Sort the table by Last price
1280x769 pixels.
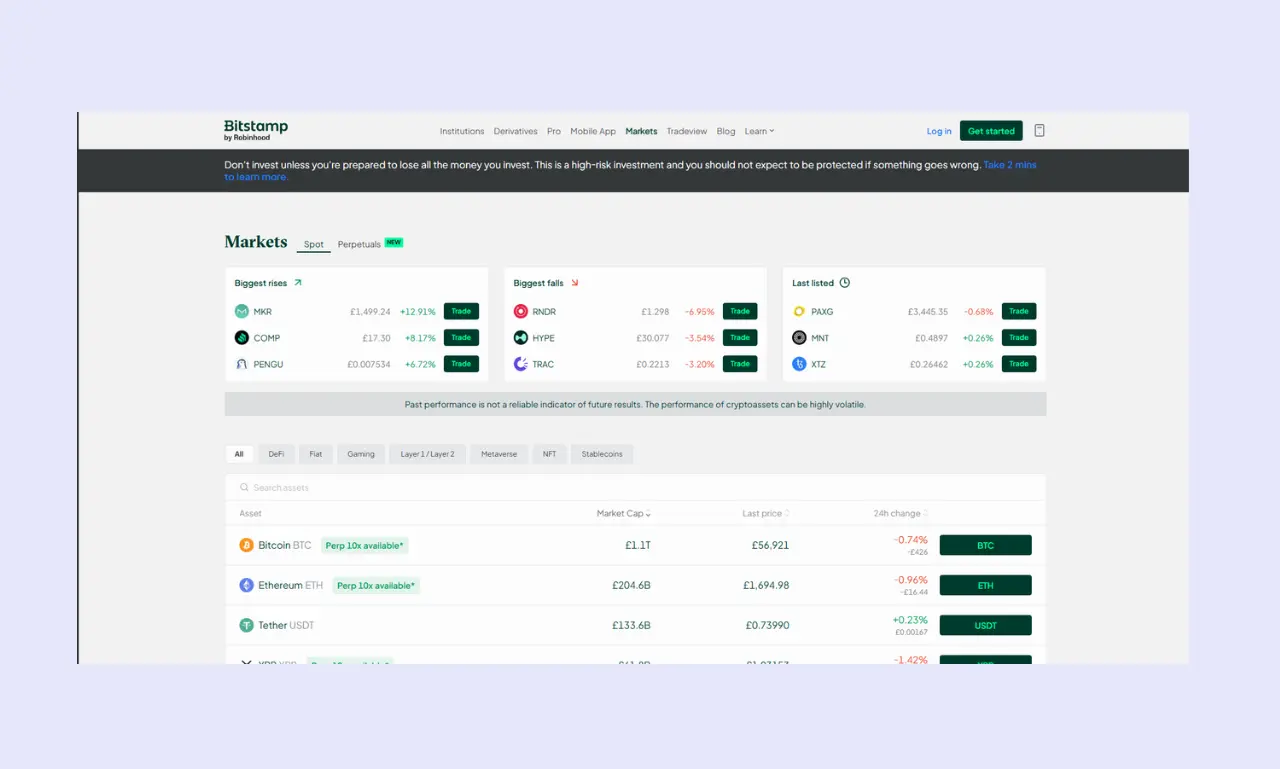click(x=766, y=514)
